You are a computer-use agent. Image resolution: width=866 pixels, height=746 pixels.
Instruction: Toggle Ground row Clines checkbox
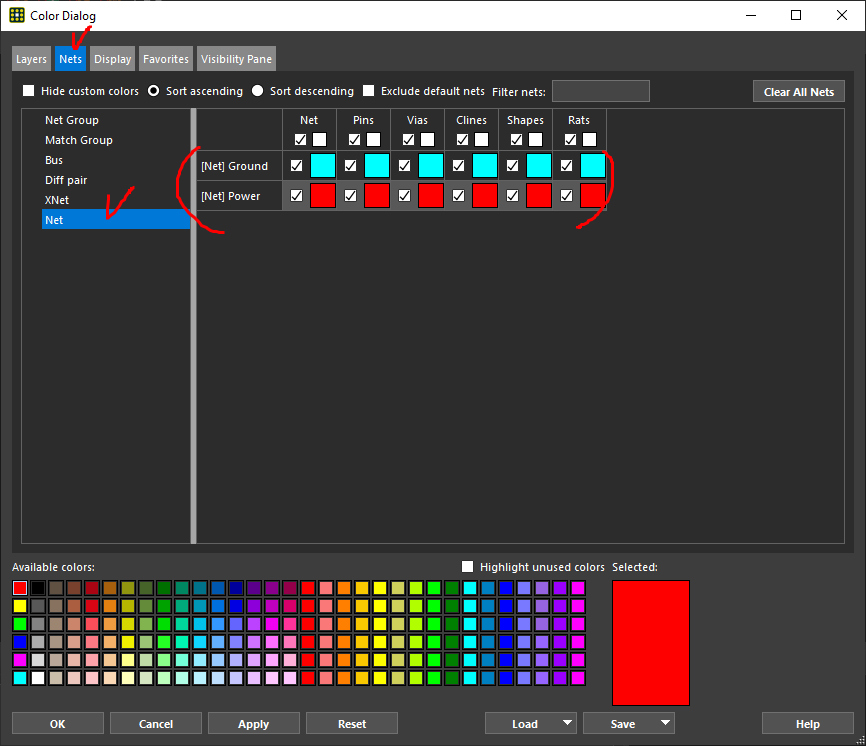pos(458,166)
